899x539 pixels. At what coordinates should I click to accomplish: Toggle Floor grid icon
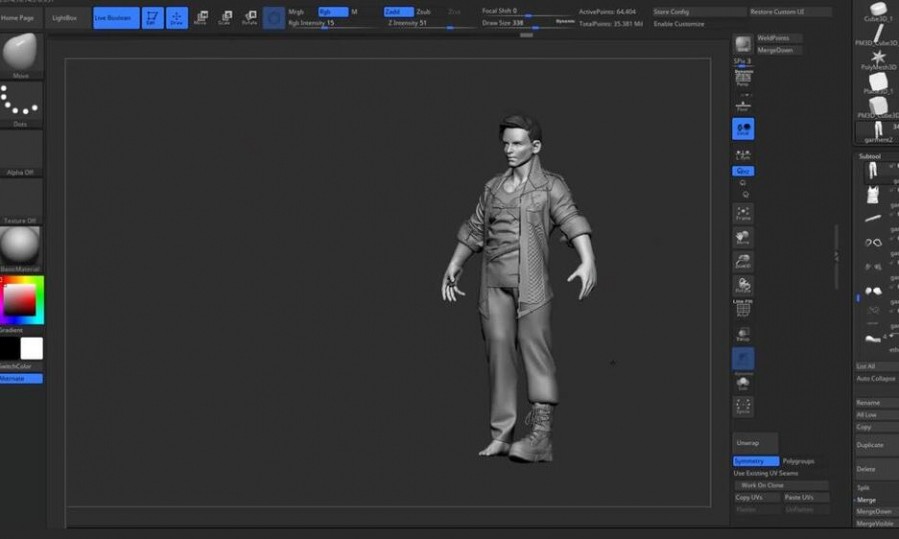click(743, 105)
